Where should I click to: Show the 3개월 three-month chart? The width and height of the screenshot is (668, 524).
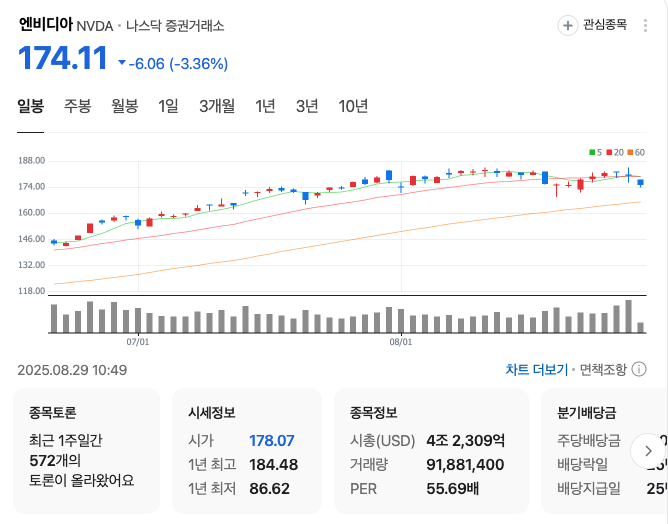[217, 106]
